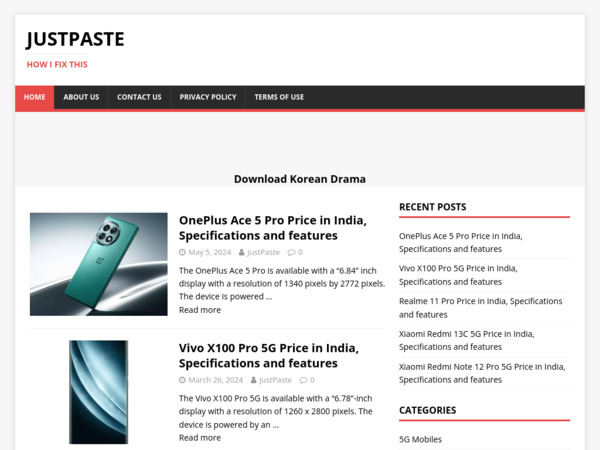Click Read more under Vivo excerpt
This screenshot has height=450, width=600.
pos(200,438)
